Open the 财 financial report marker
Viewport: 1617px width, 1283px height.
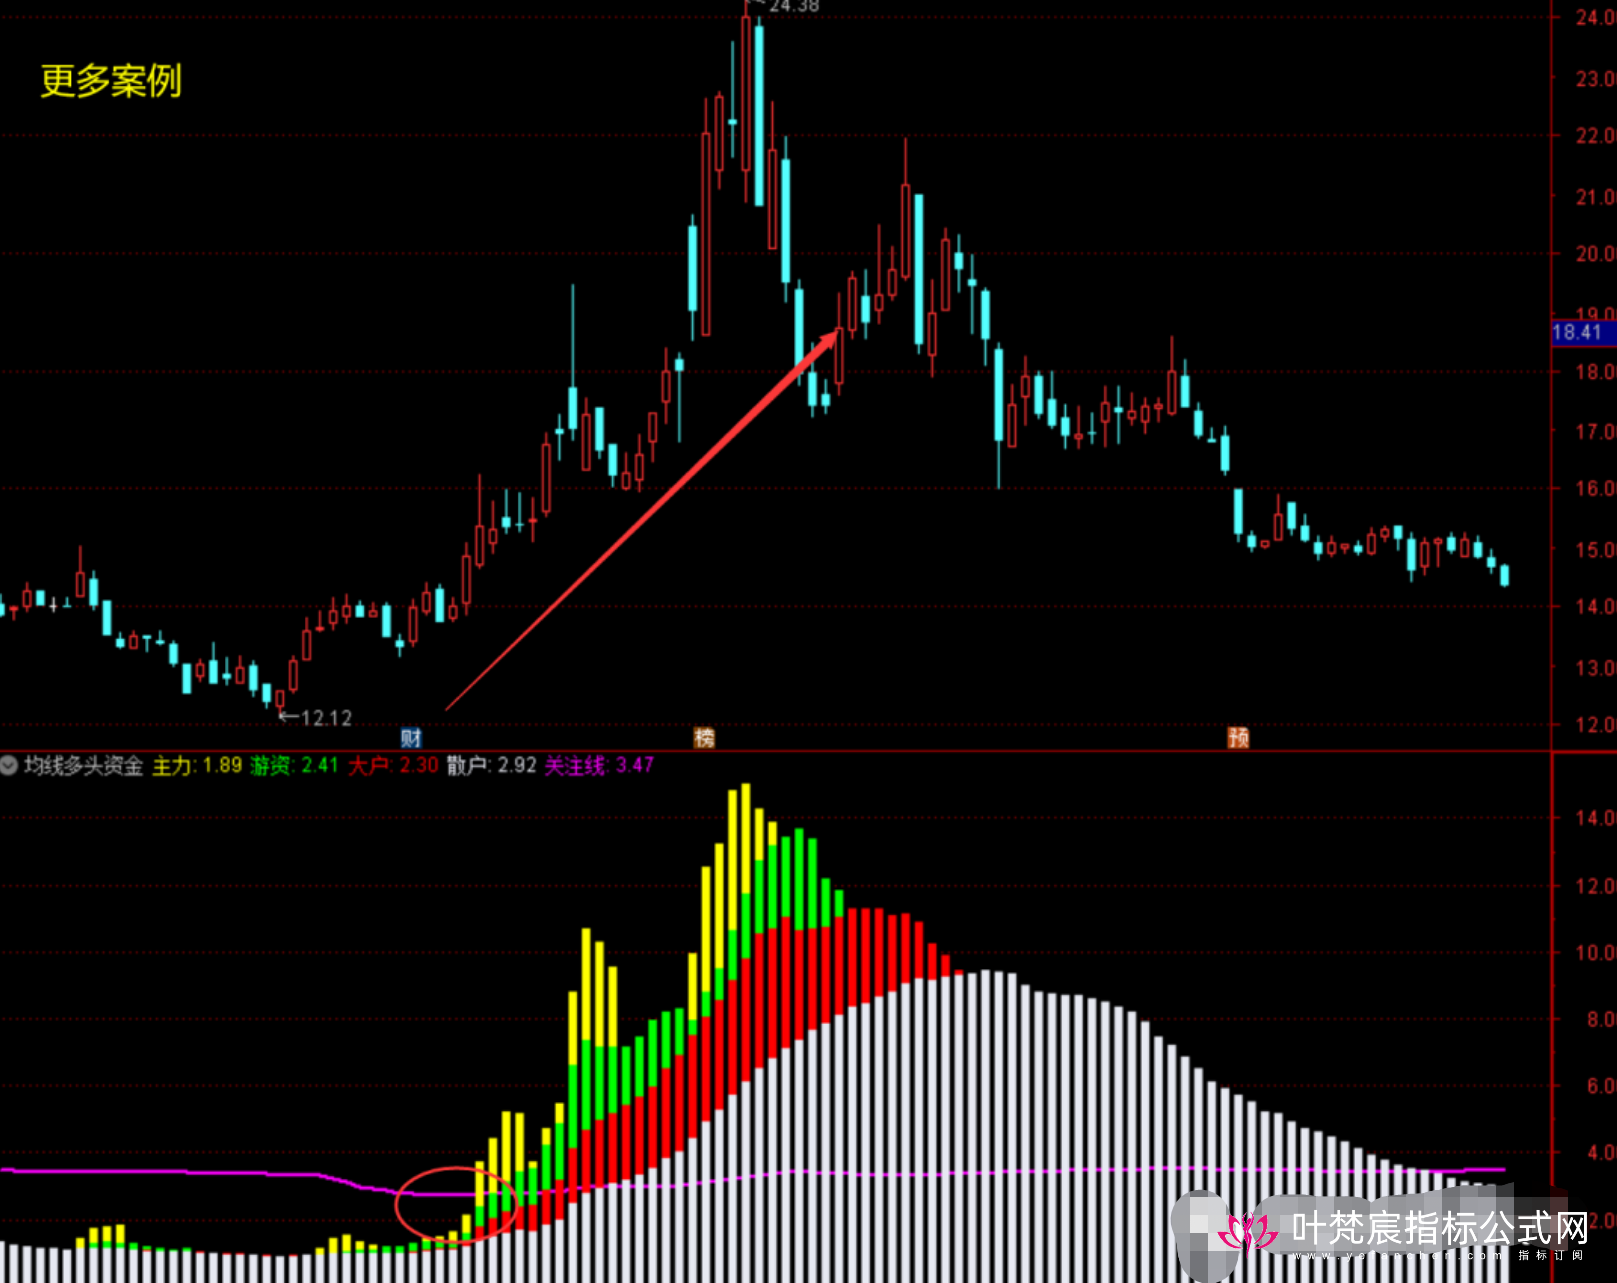pos(411,738)
